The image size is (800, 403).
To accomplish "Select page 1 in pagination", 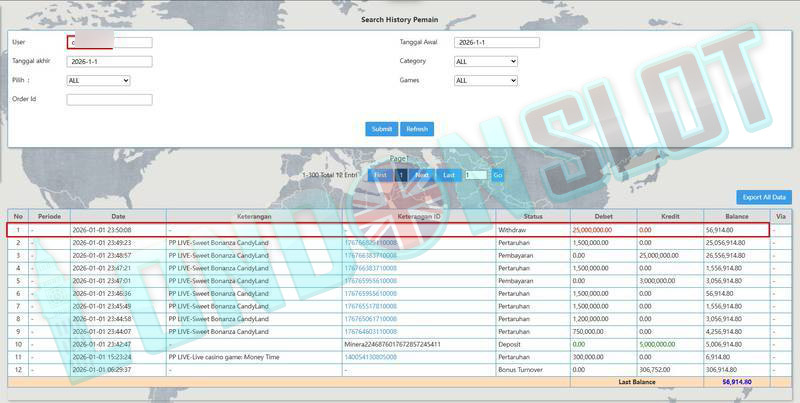I will click(x=401, y=175).
